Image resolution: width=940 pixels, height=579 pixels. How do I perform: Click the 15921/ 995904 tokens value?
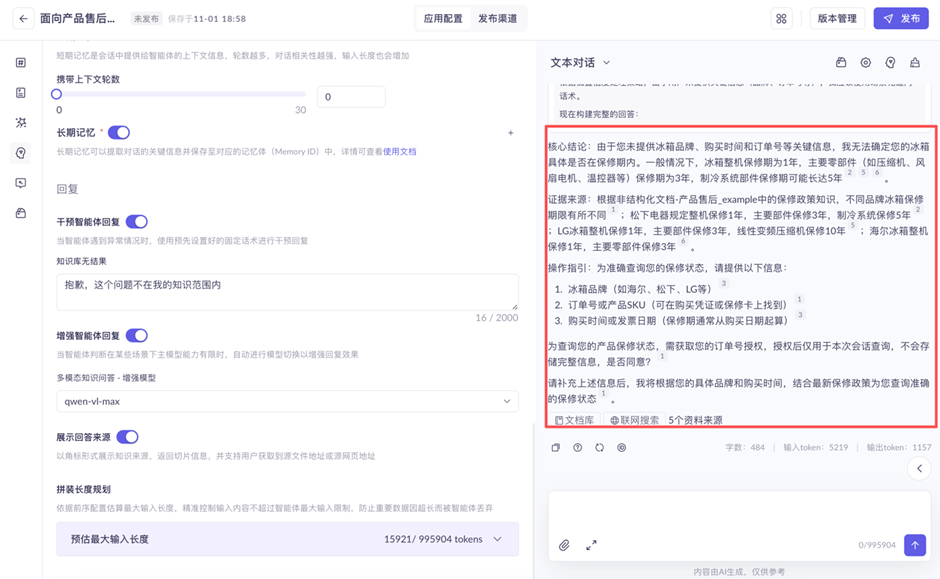(433, 539)
